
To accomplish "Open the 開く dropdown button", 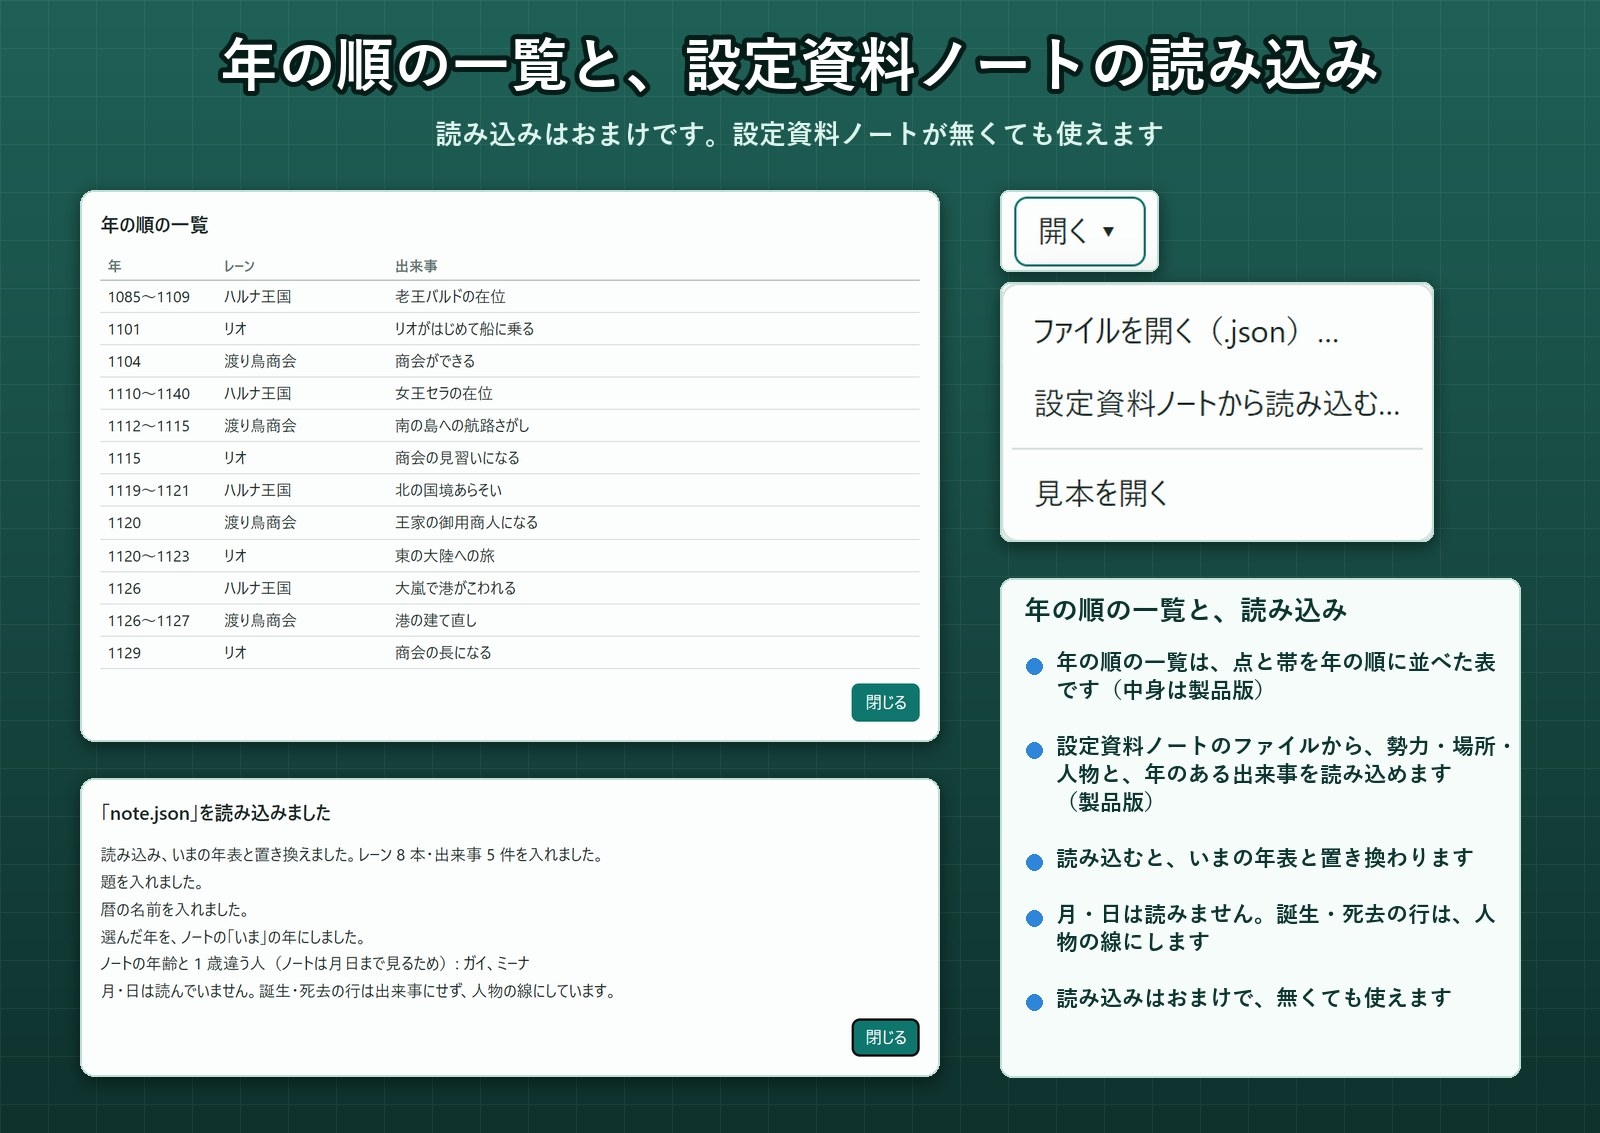I will point(1079,231).
